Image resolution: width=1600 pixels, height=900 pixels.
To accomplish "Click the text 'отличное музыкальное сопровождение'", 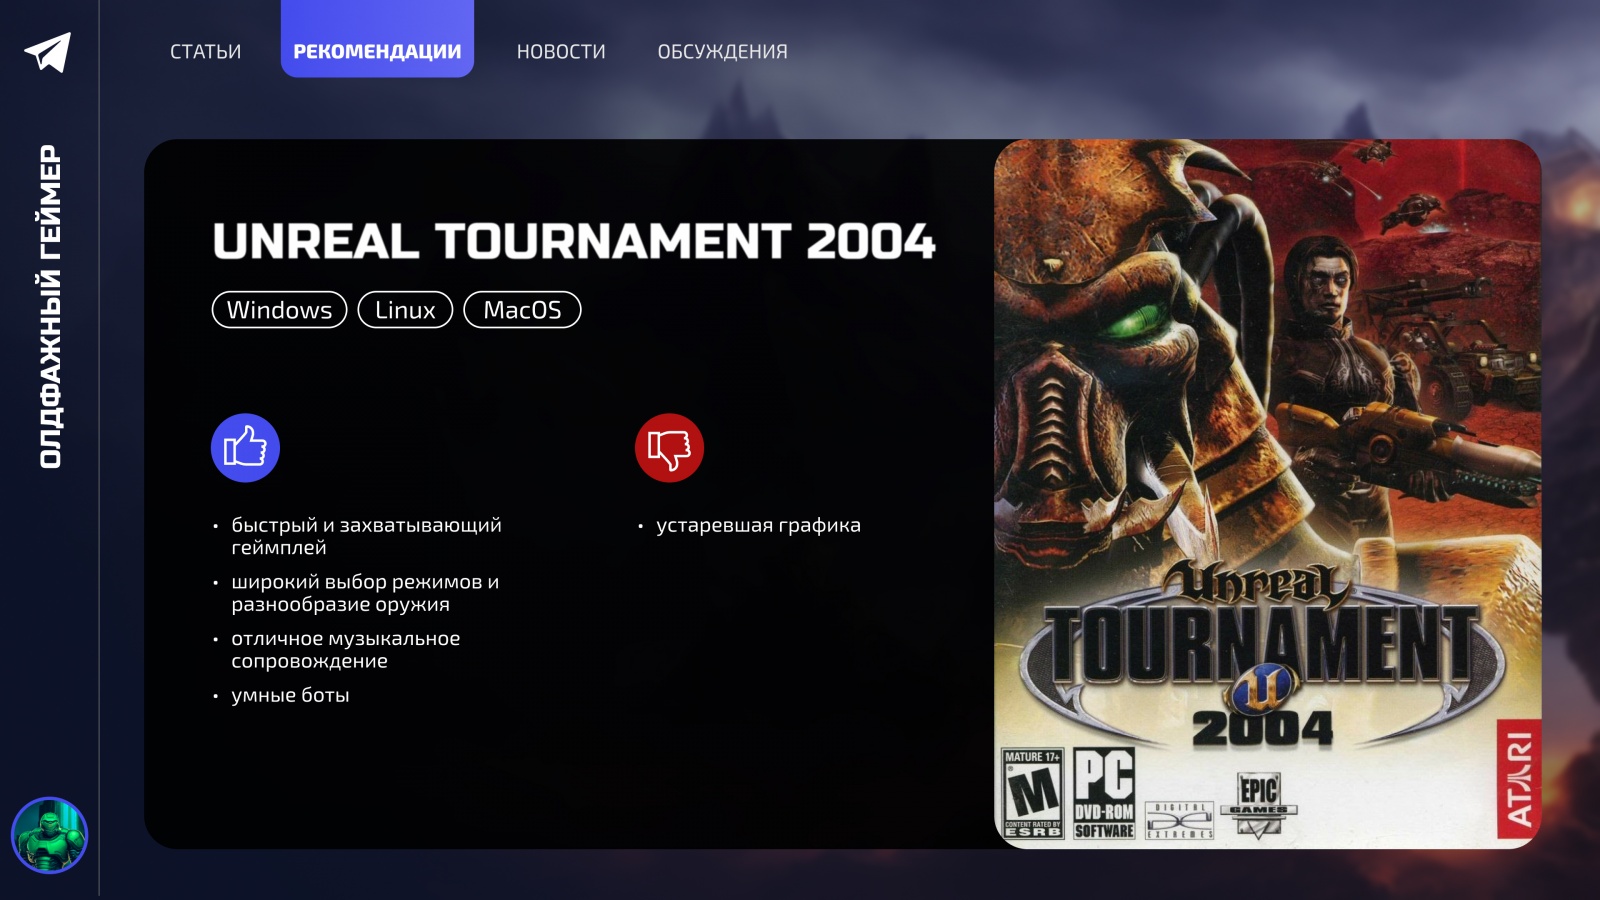I will pyautogui.click(x=346, y=650).
